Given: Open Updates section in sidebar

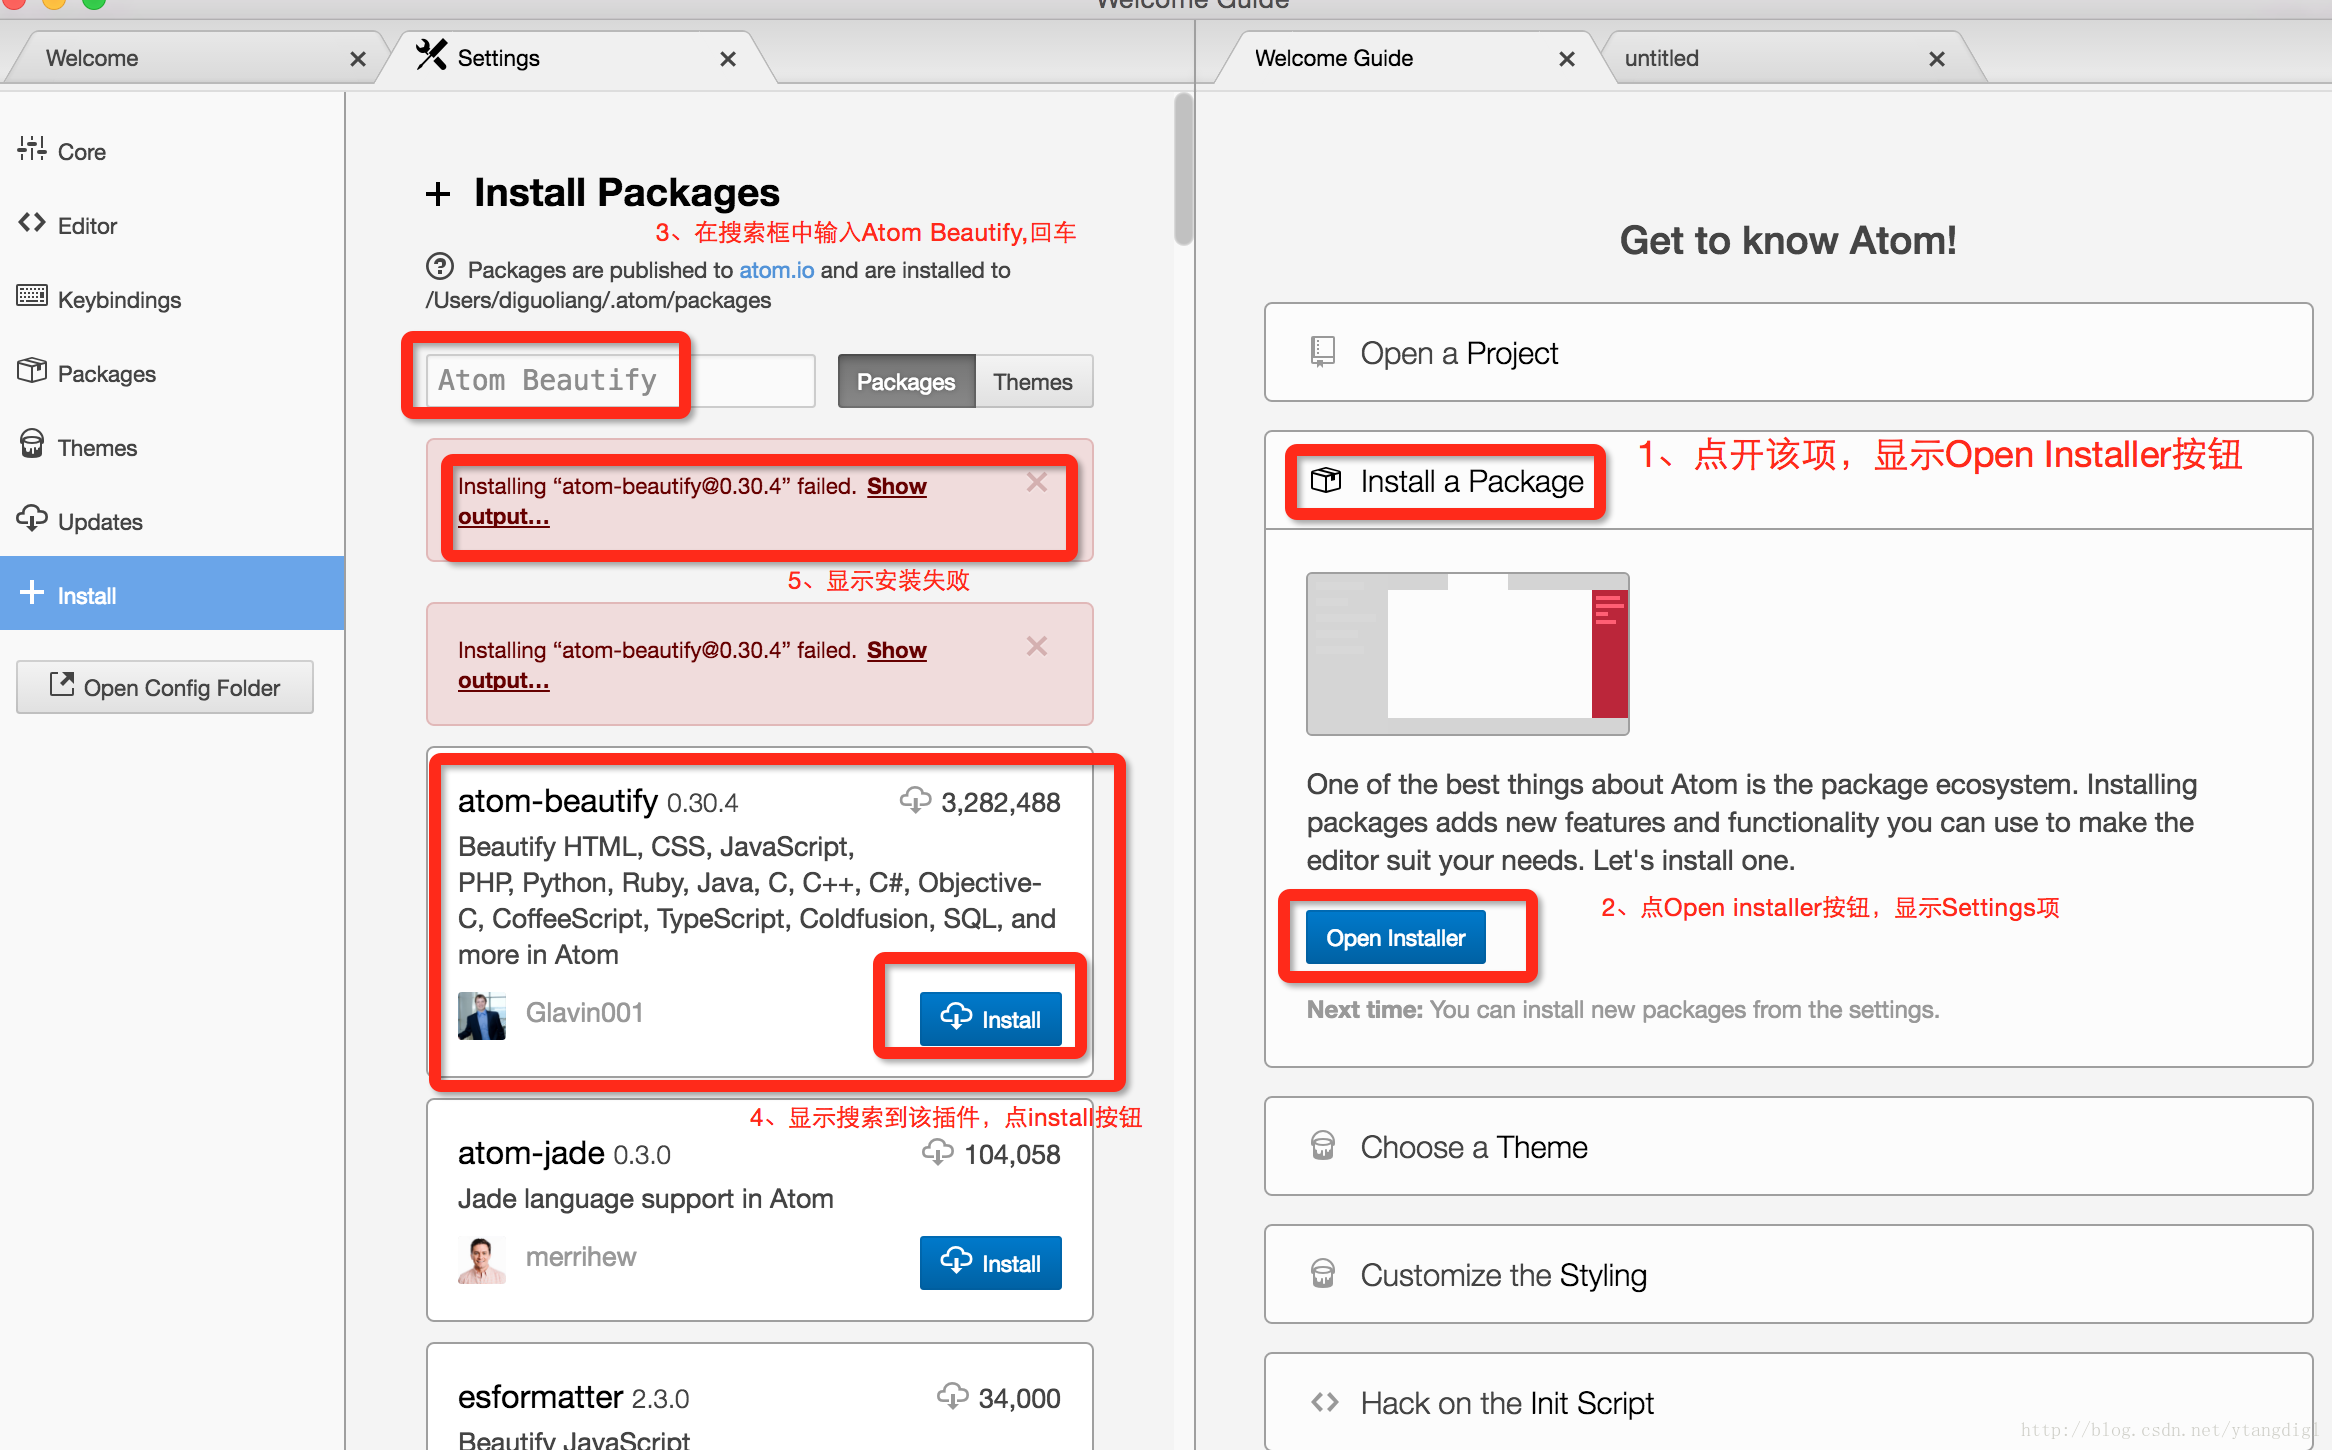Looking at the screenshot, I should tap(172, 521).
